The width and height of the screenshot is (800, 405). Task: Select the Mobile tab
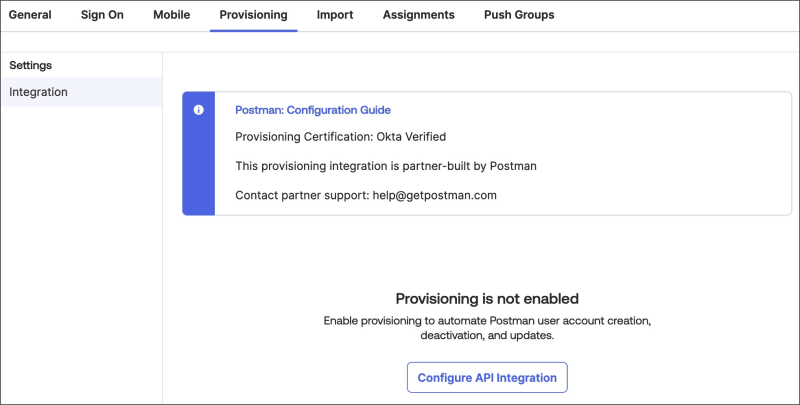[x=171, y=15]
